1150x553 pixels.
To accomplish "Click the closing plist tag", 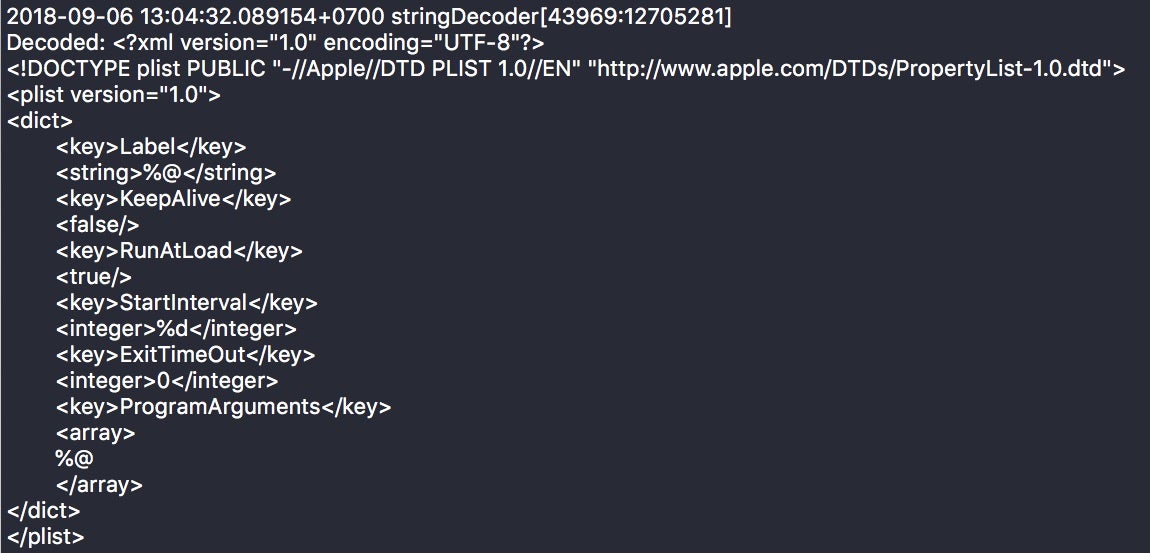I will (x=45, y=537).
